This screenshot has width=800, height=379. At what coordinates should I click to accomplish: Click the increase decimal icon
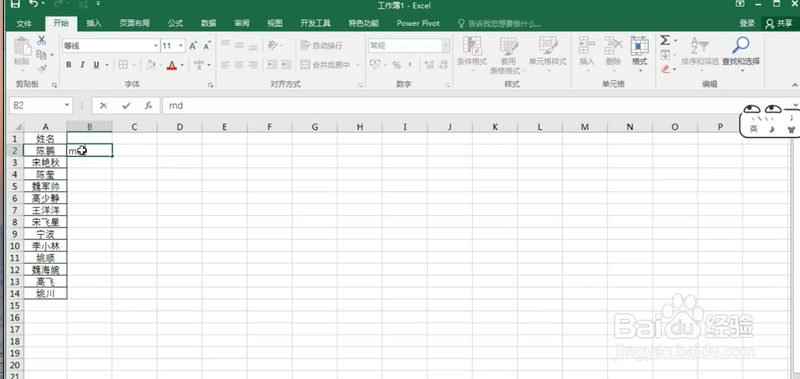[429, 65]
